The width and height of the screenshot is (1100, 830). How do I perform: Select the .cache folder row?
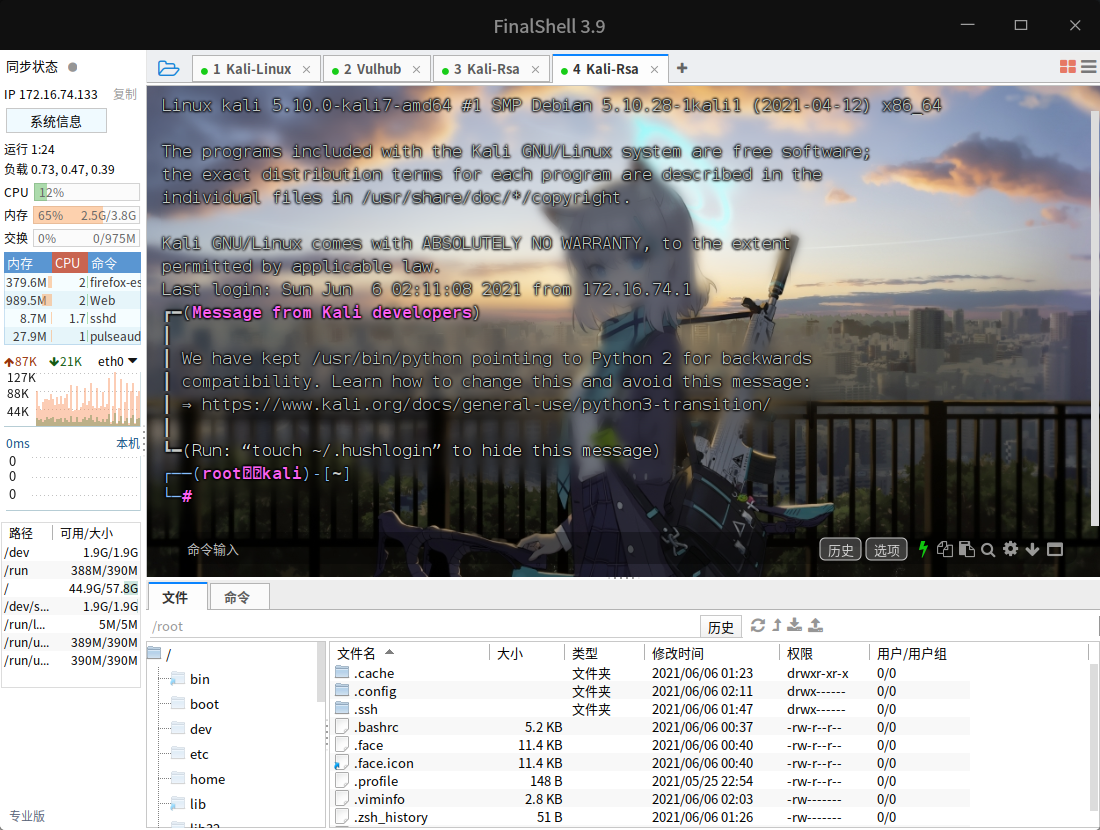point(652,674)
